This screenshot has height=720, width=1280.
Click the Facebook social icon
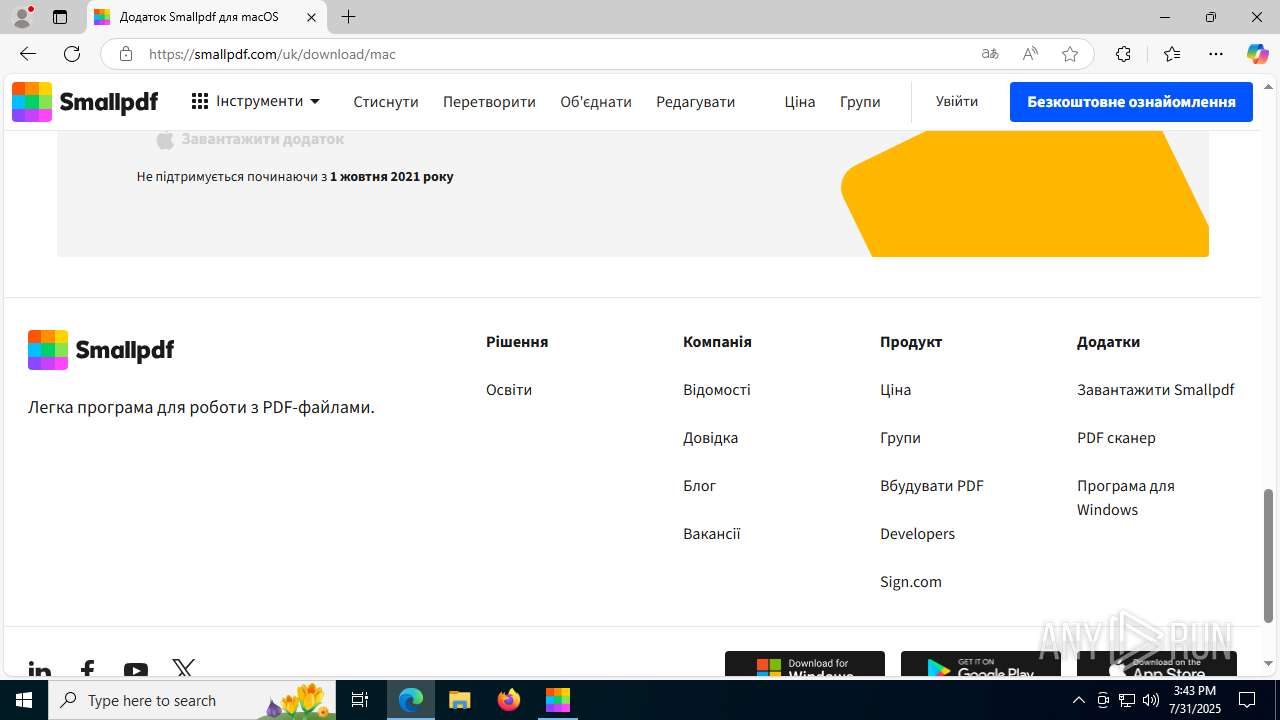pos(88,669)
